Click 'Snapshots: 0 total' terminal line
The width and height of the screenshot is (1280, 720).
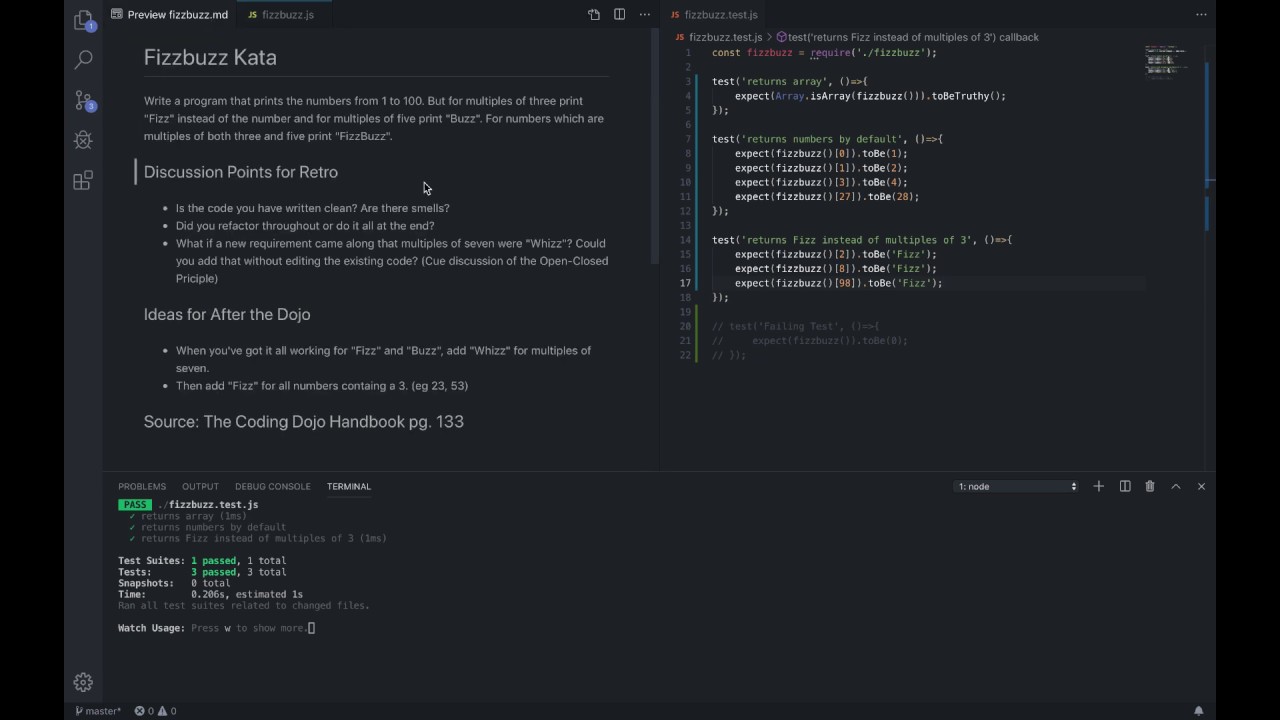click(x=174, y=583)
